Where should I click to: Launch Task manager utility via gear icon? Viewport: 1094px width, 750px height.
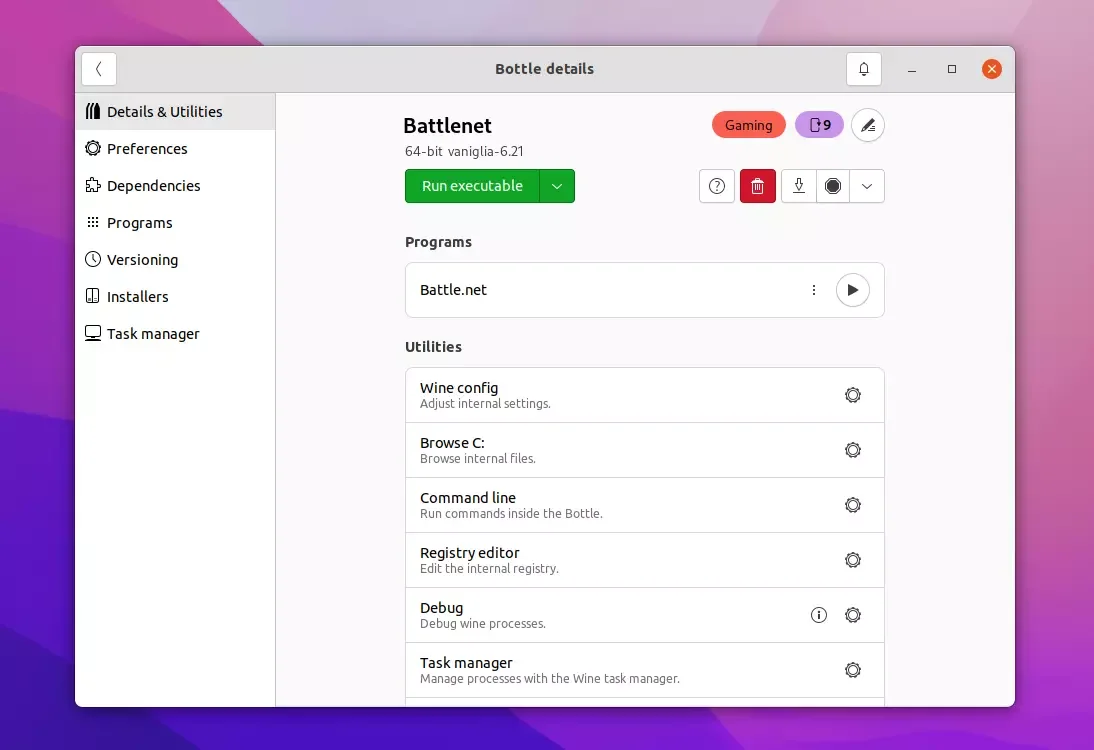853,670
